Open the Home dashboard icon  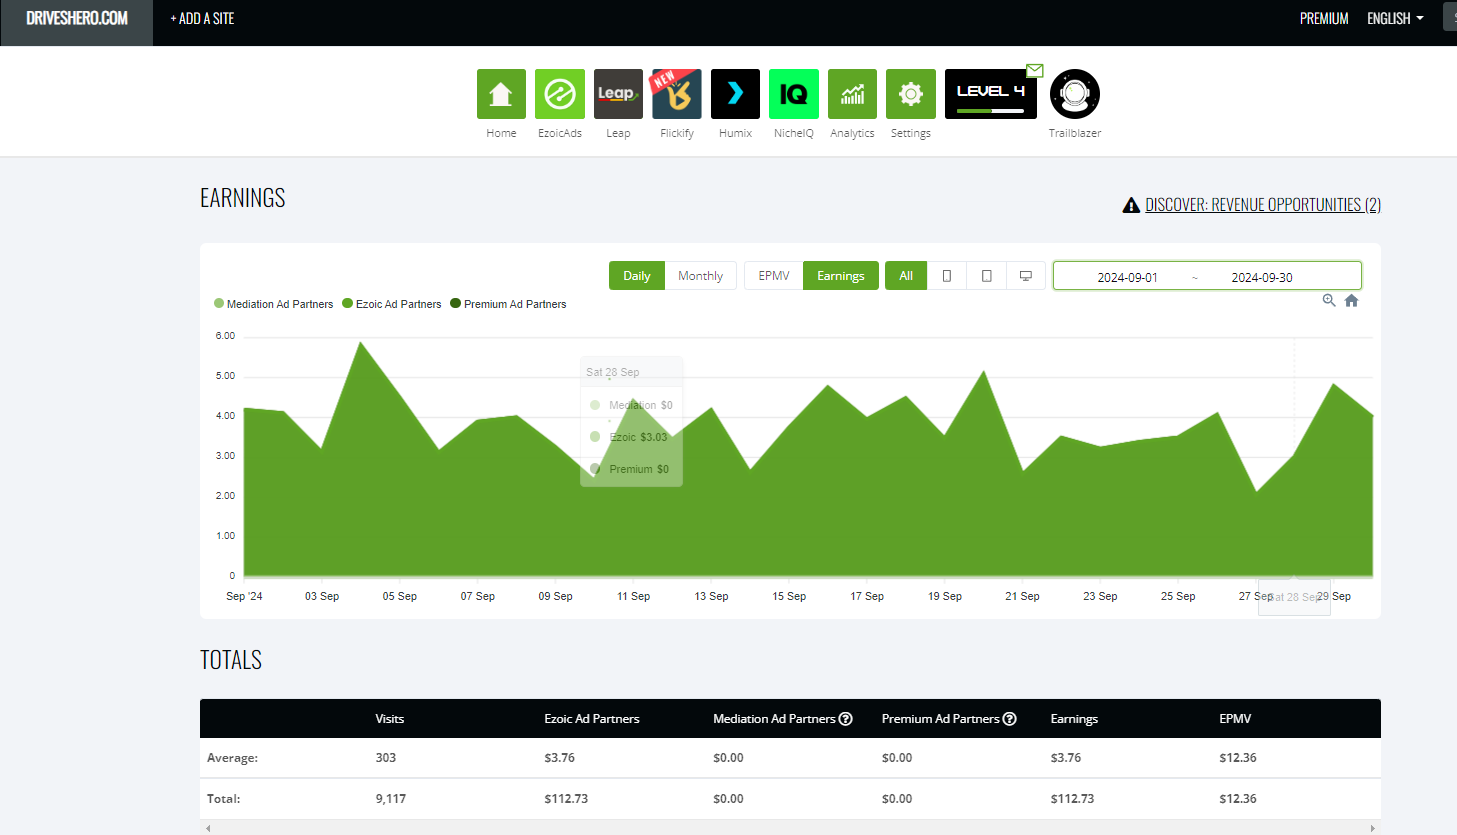tap(501, 94)
